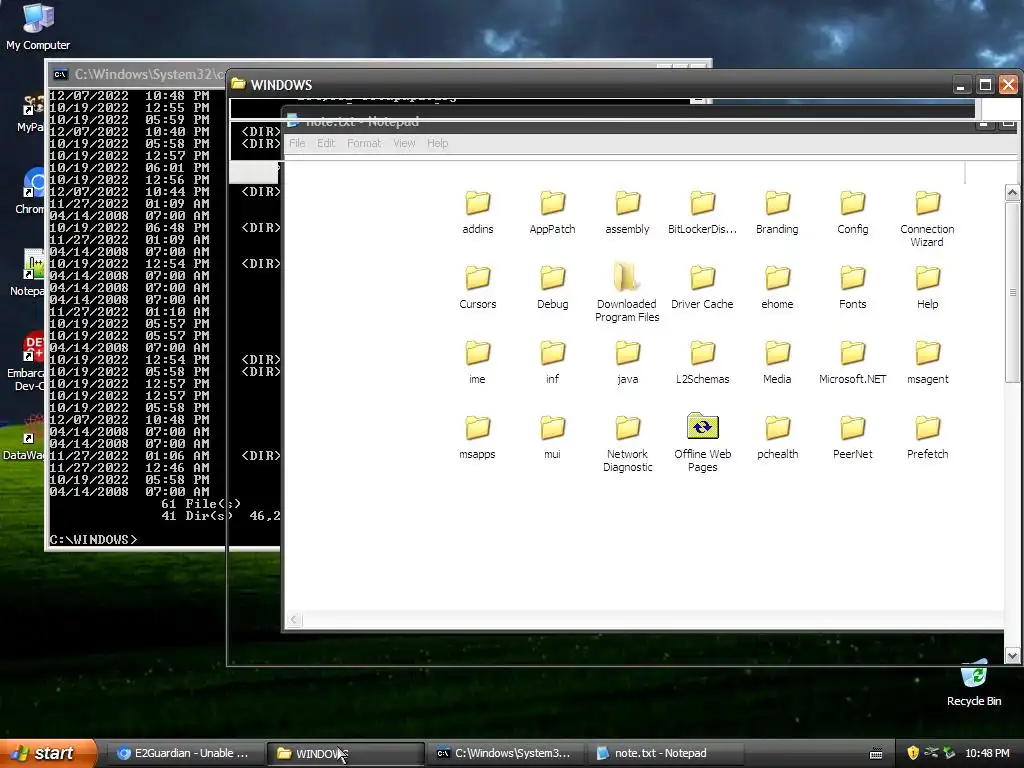Open Notepad View menu
Screen dimensions: 1024x768
coord(404,143)
